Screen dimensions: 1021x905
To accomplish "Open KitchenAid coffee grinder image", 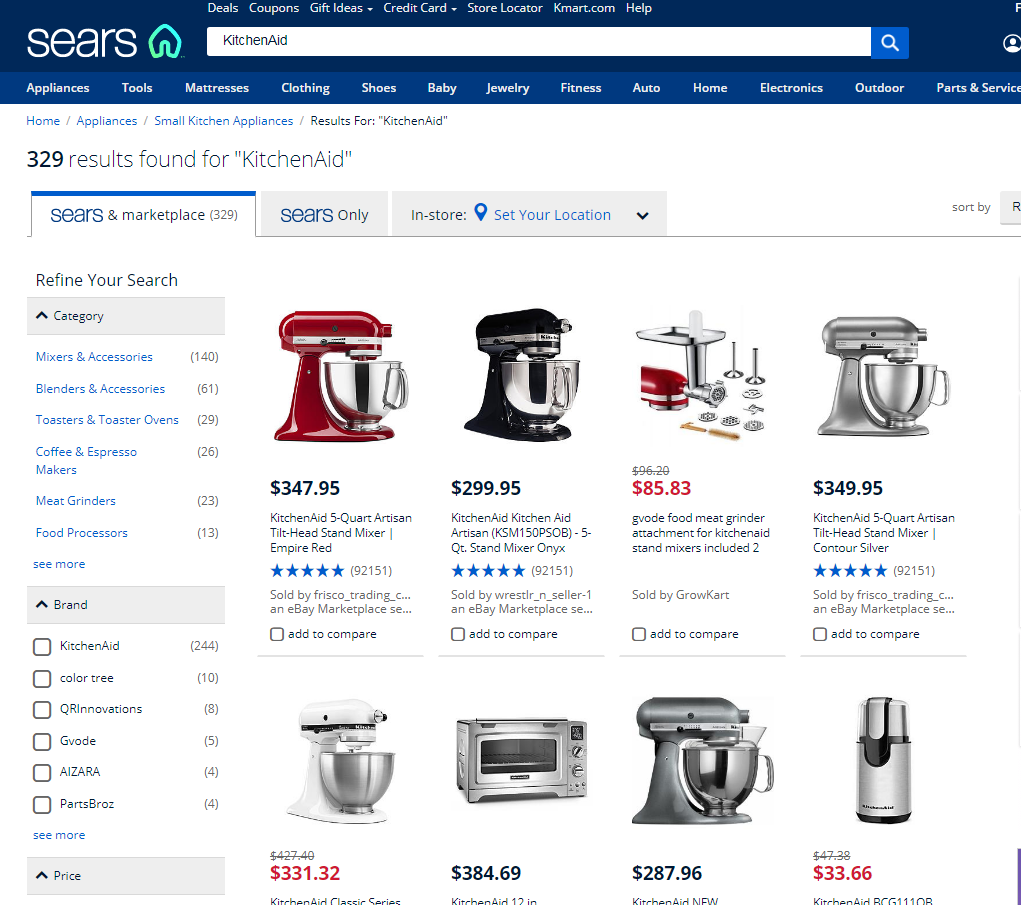I will click(884, 760).
